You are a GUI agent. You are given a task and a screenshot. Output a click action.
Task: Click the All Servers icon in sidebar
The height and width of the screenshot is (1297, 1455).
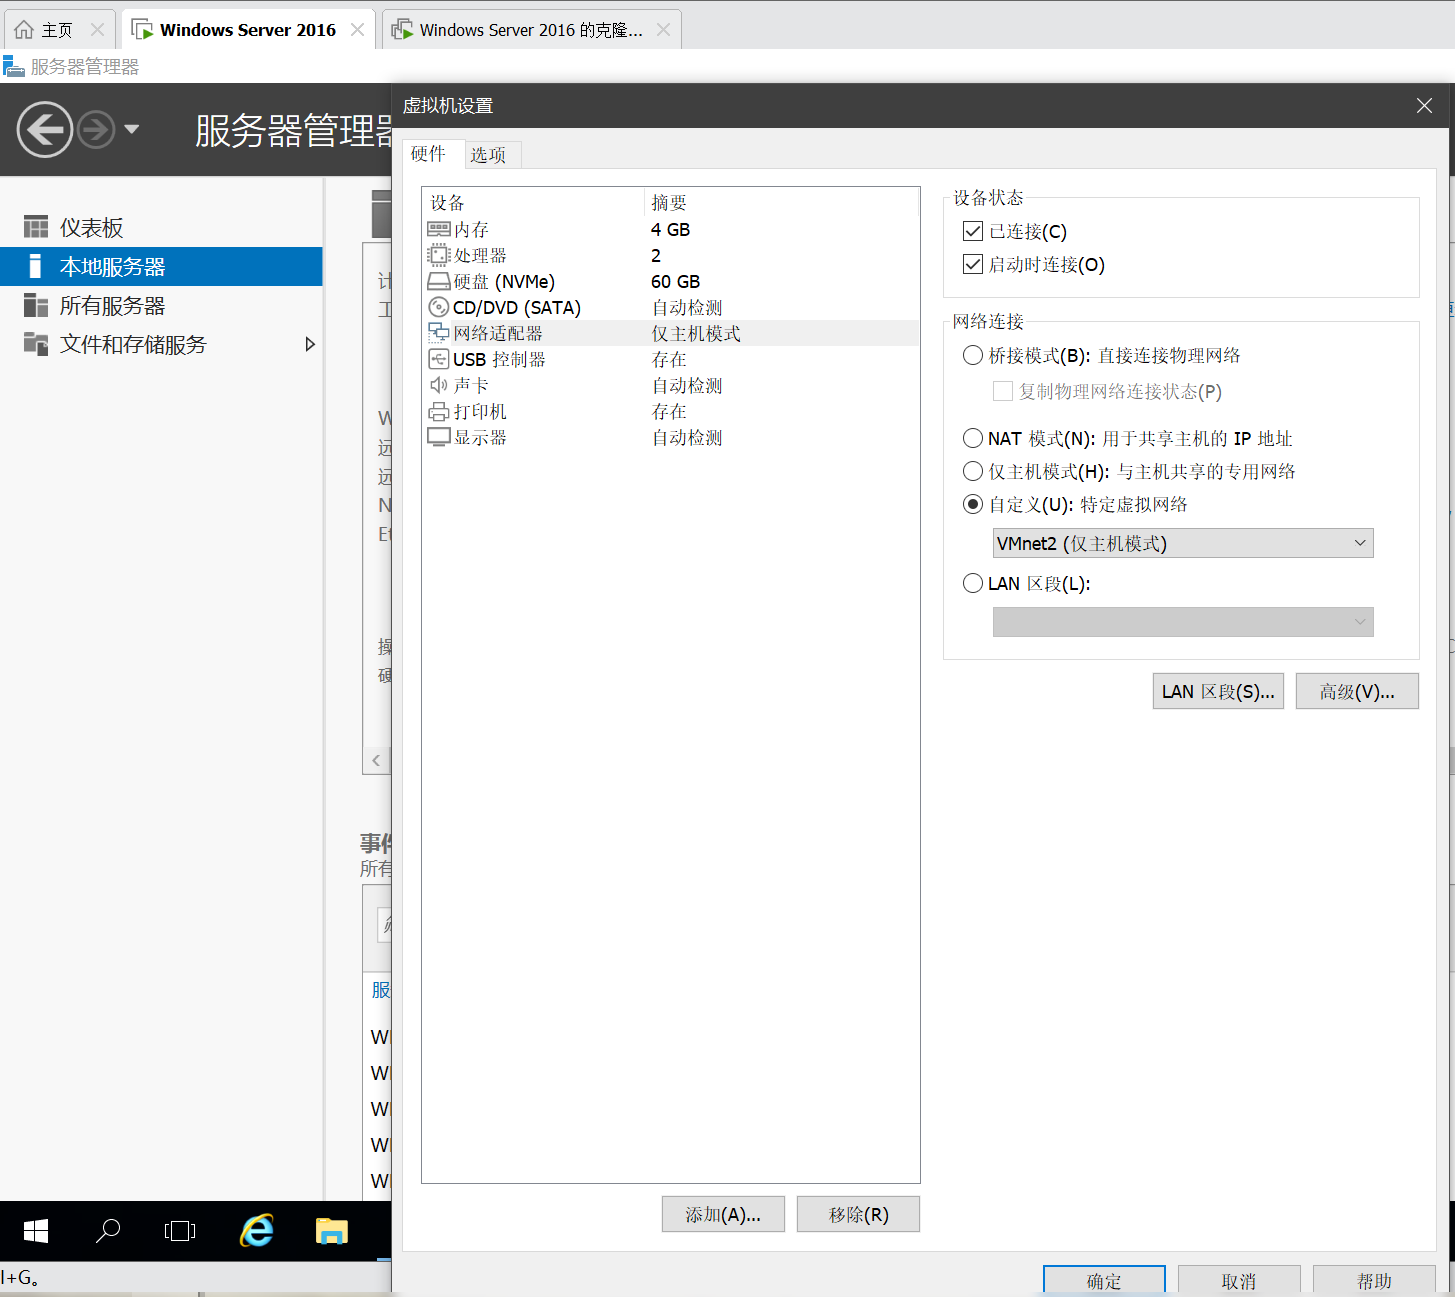click(x=36, y=305)
